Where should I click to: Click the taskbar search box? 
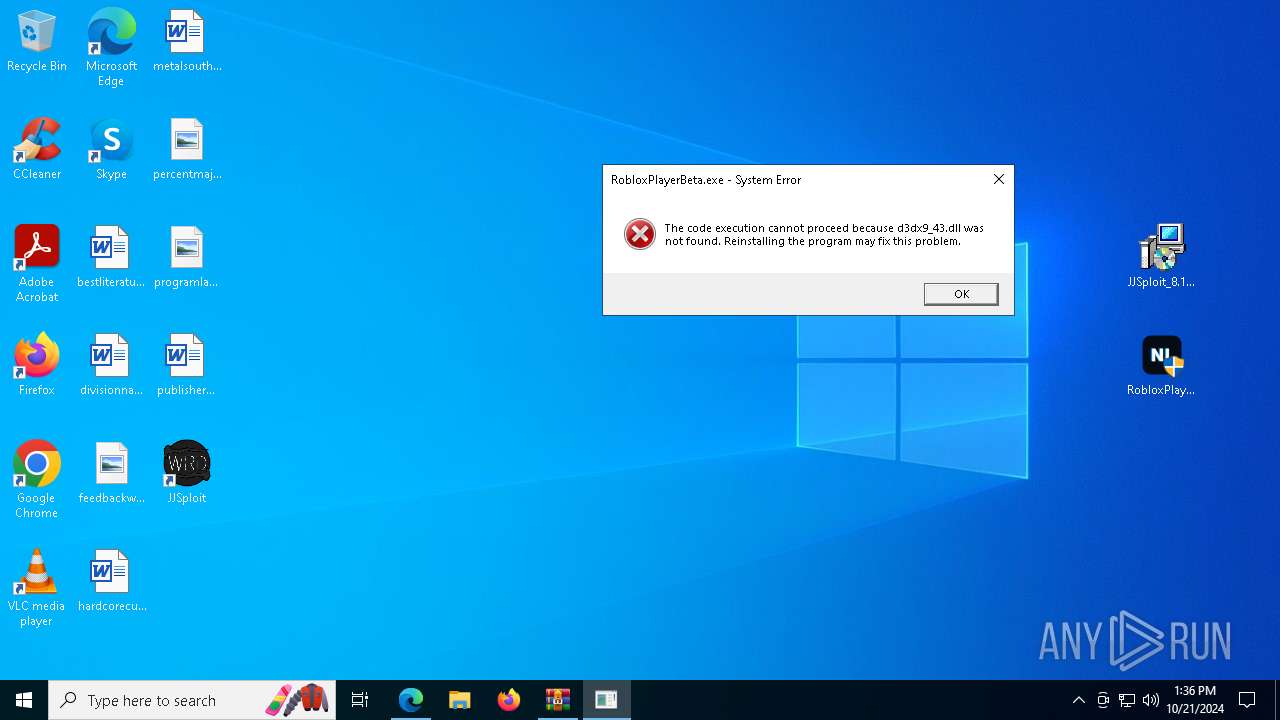(192, 700)
